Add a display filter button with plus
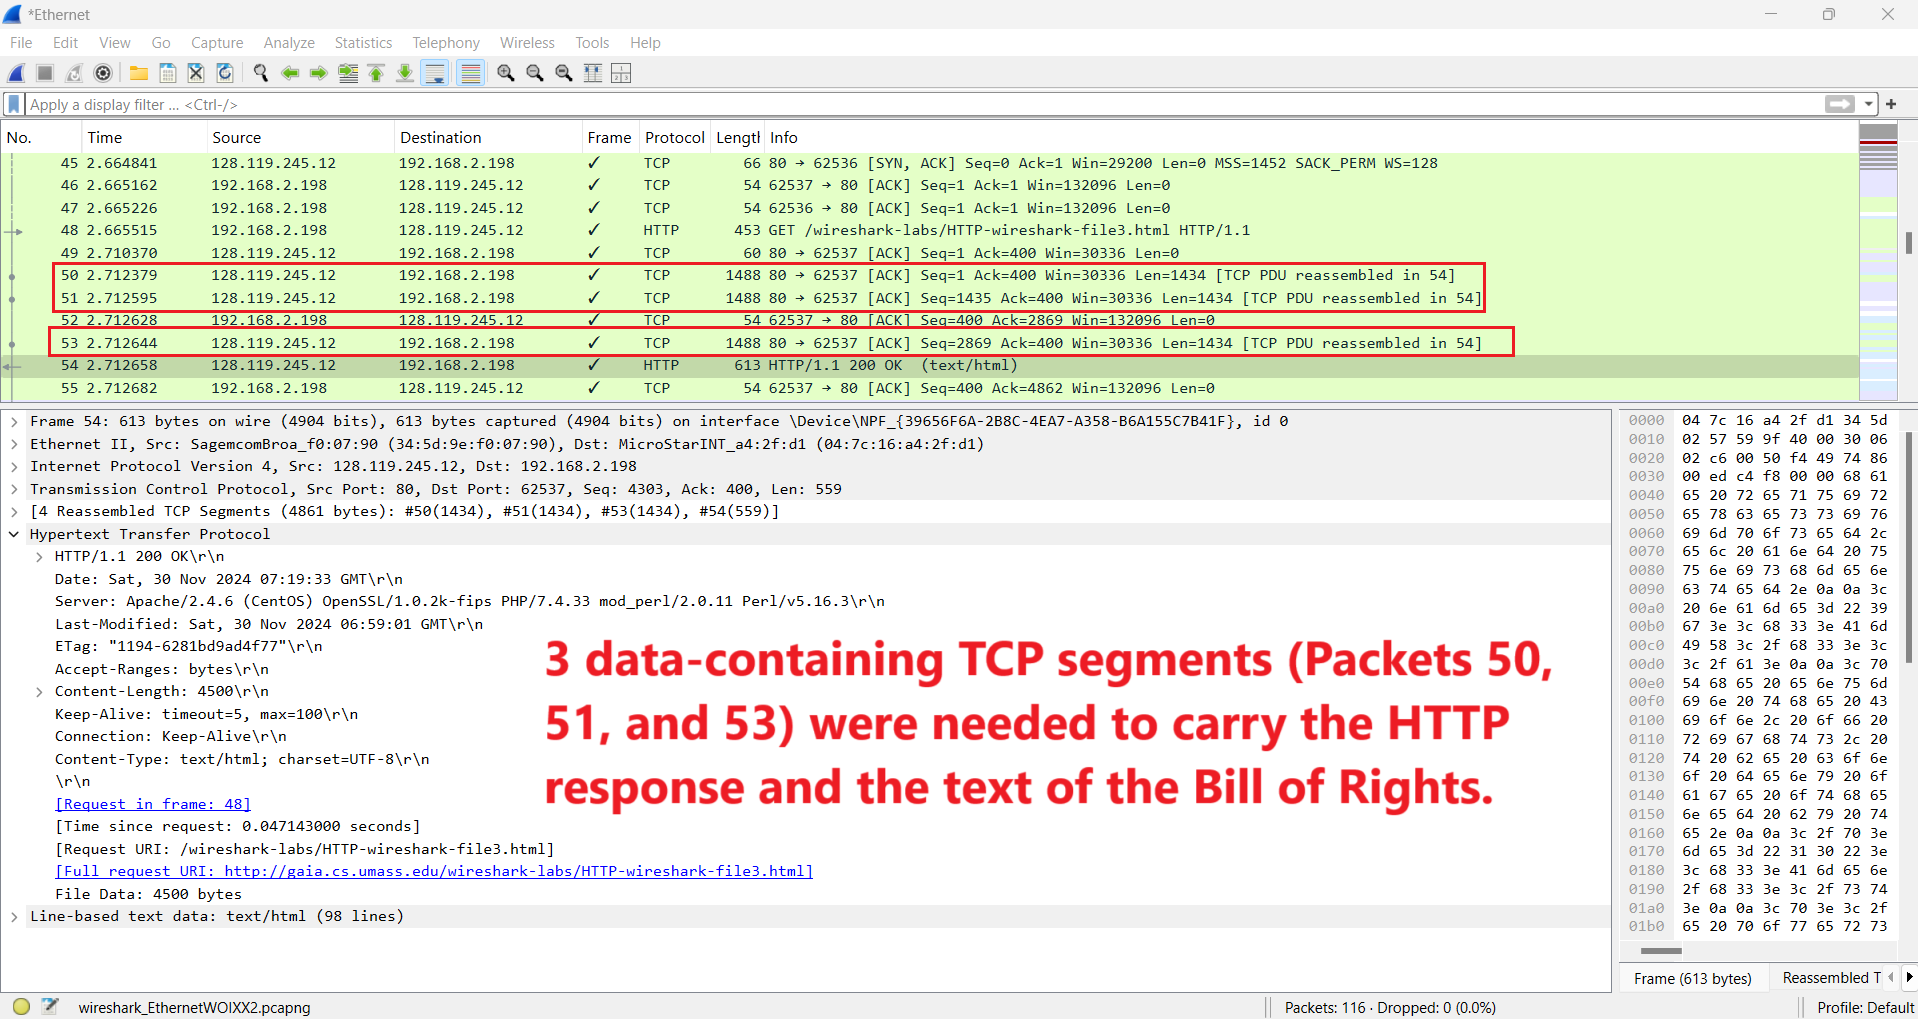The width and height of the screenshot is (1918, 1019). tap(1891, 104)
